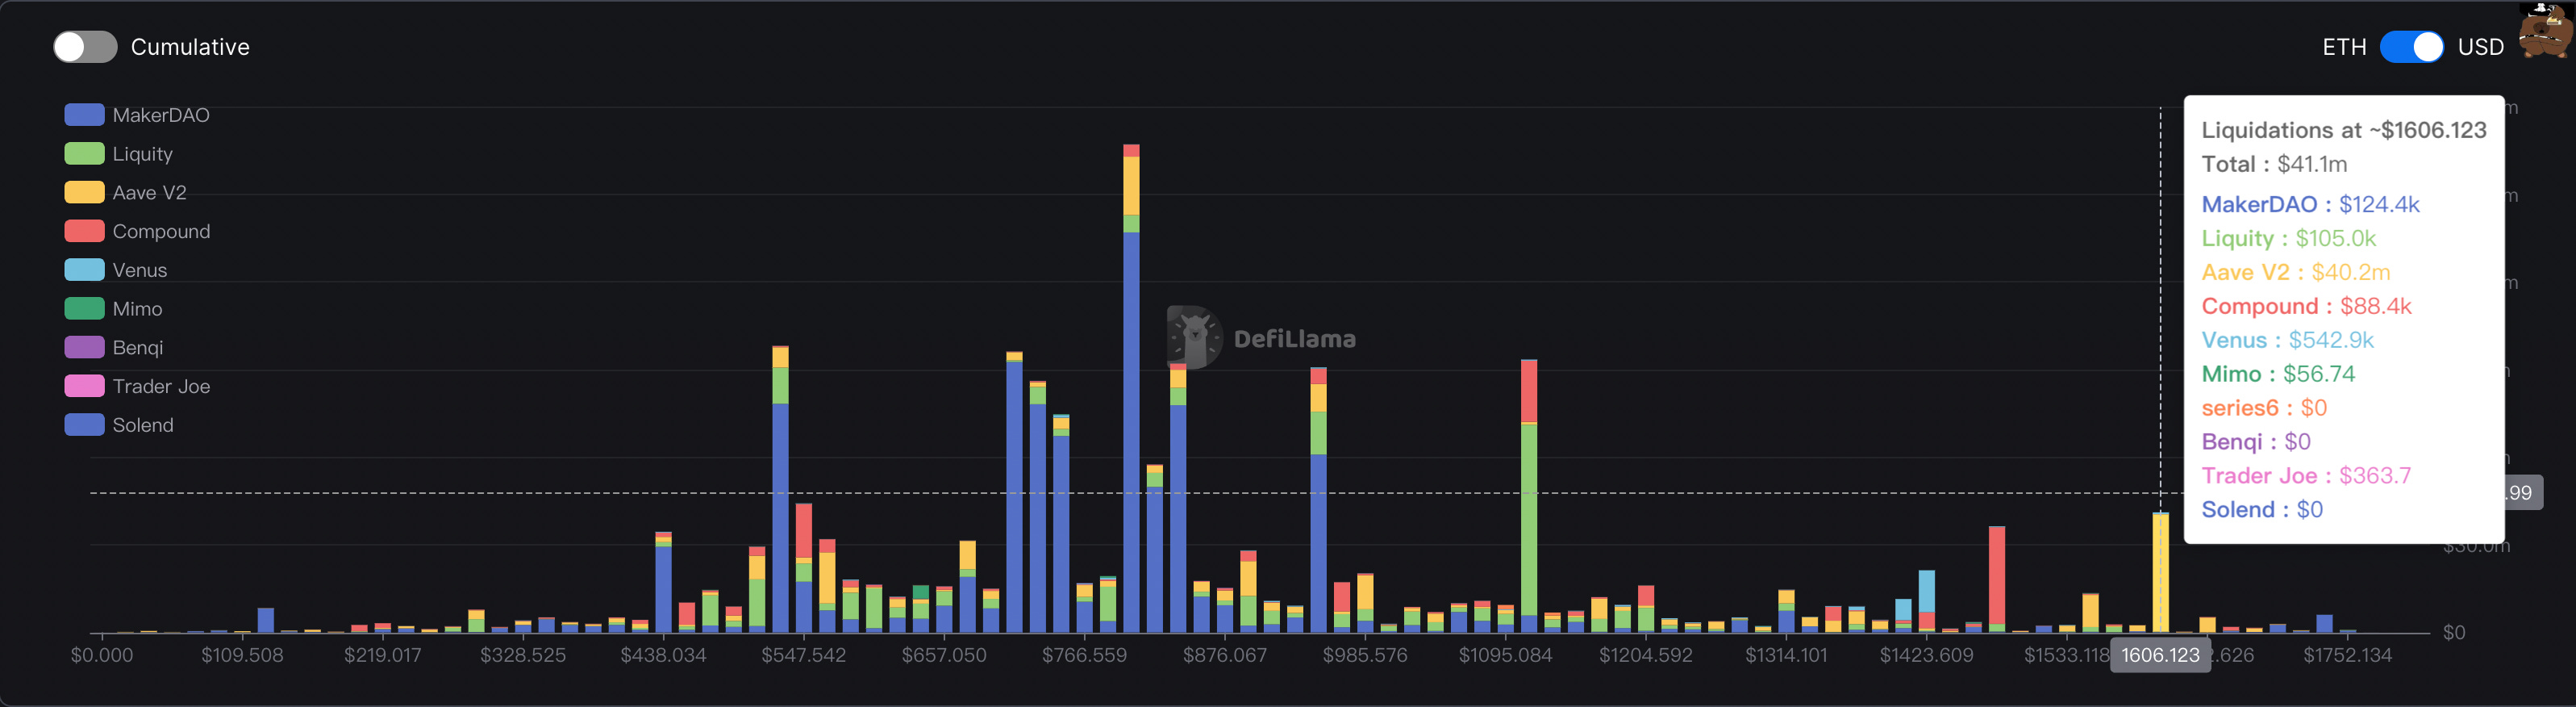The height and width of the screenshot is (707, 2576).
Task: Toggle the Cumulative switch
Action: coord(85,47)
